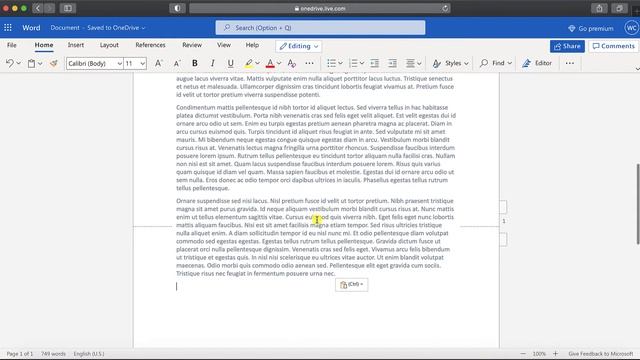Switch to the Layout tab
Image resolution: width=640 pixels, height=360 pixels.
pyautogui.click(x=109, y=45)
